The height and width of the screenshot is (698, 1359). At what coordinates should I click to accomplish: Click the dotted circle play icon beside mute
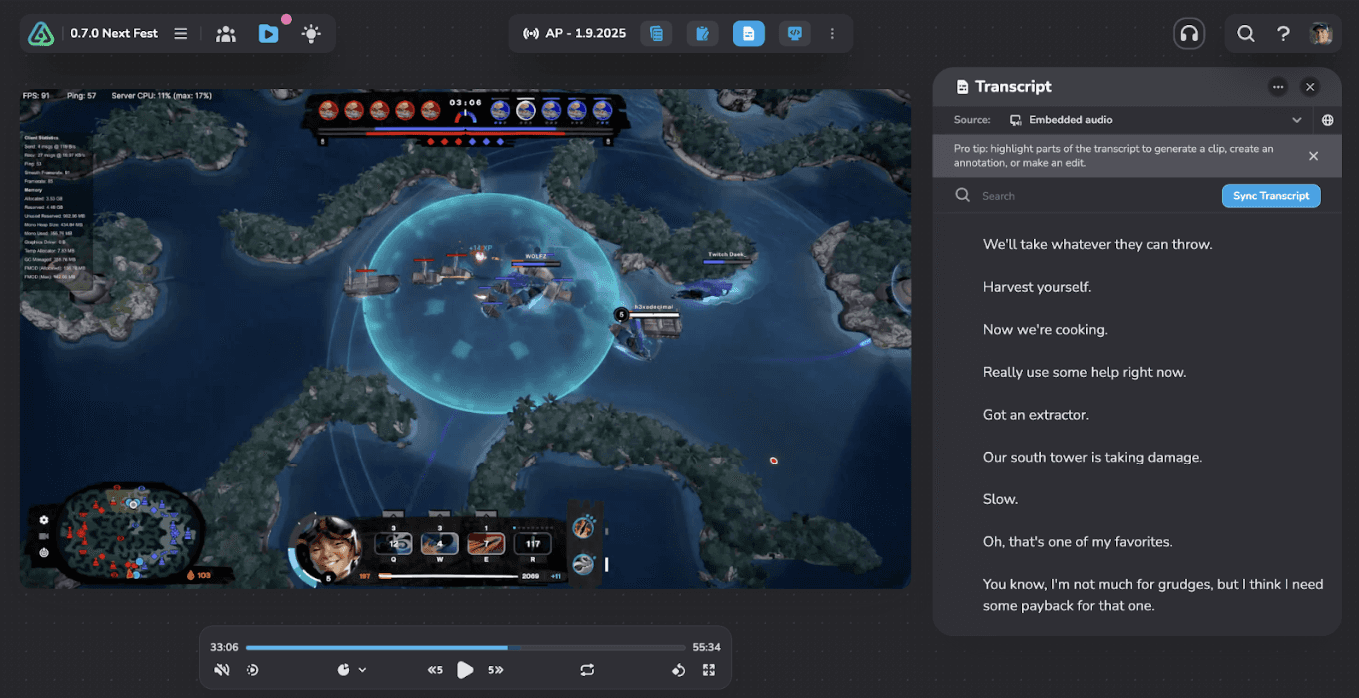coord(252,670)
